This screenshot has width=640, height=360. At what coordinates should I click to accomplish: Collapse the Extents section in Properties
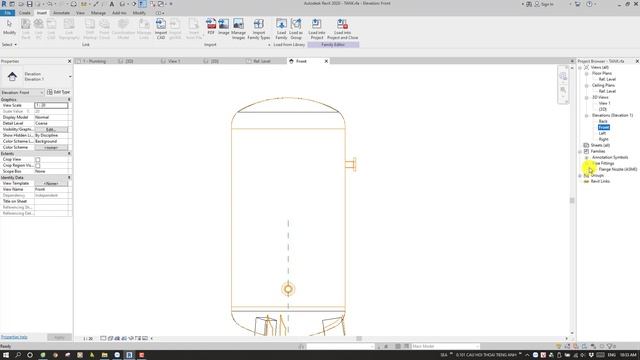[x=69, y=153]
